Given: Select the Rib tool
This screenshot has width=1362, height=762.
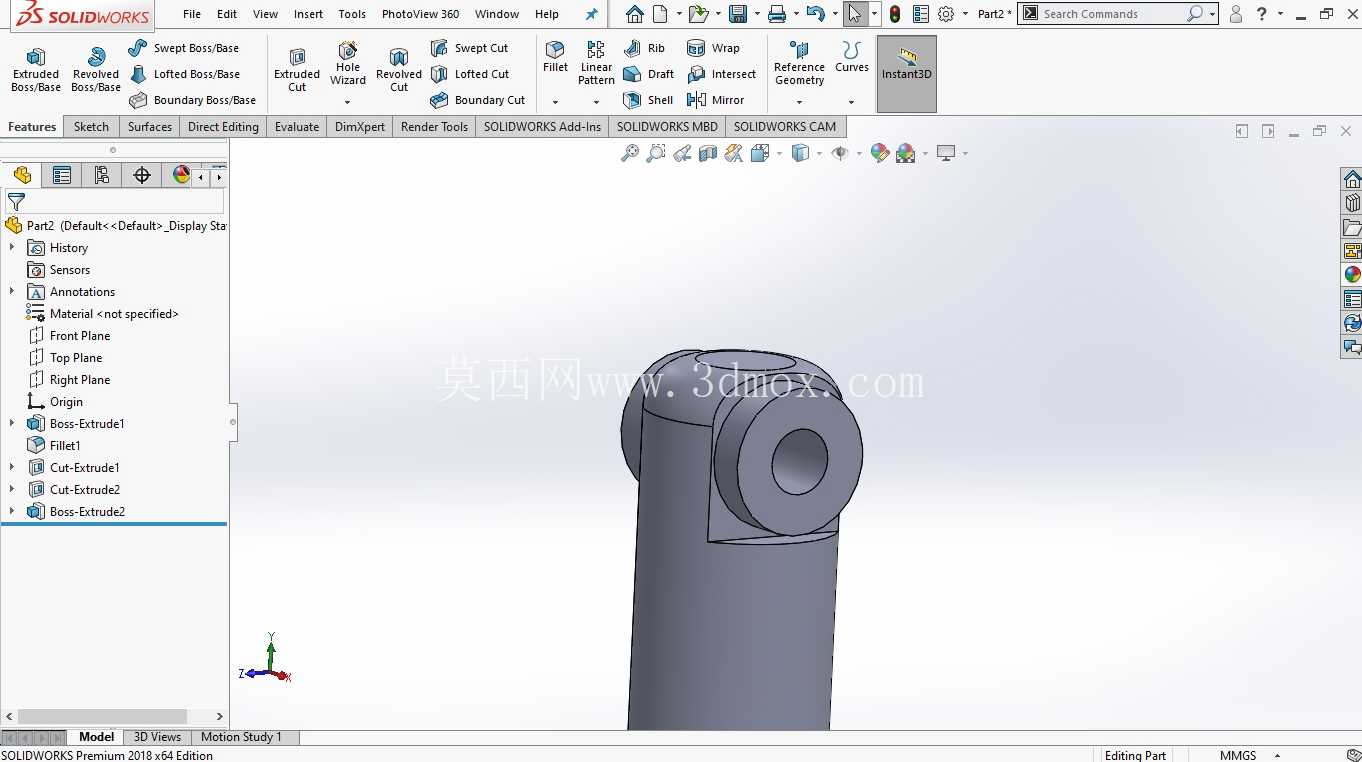Looking at the screenshot, I should tap(644, 48).
